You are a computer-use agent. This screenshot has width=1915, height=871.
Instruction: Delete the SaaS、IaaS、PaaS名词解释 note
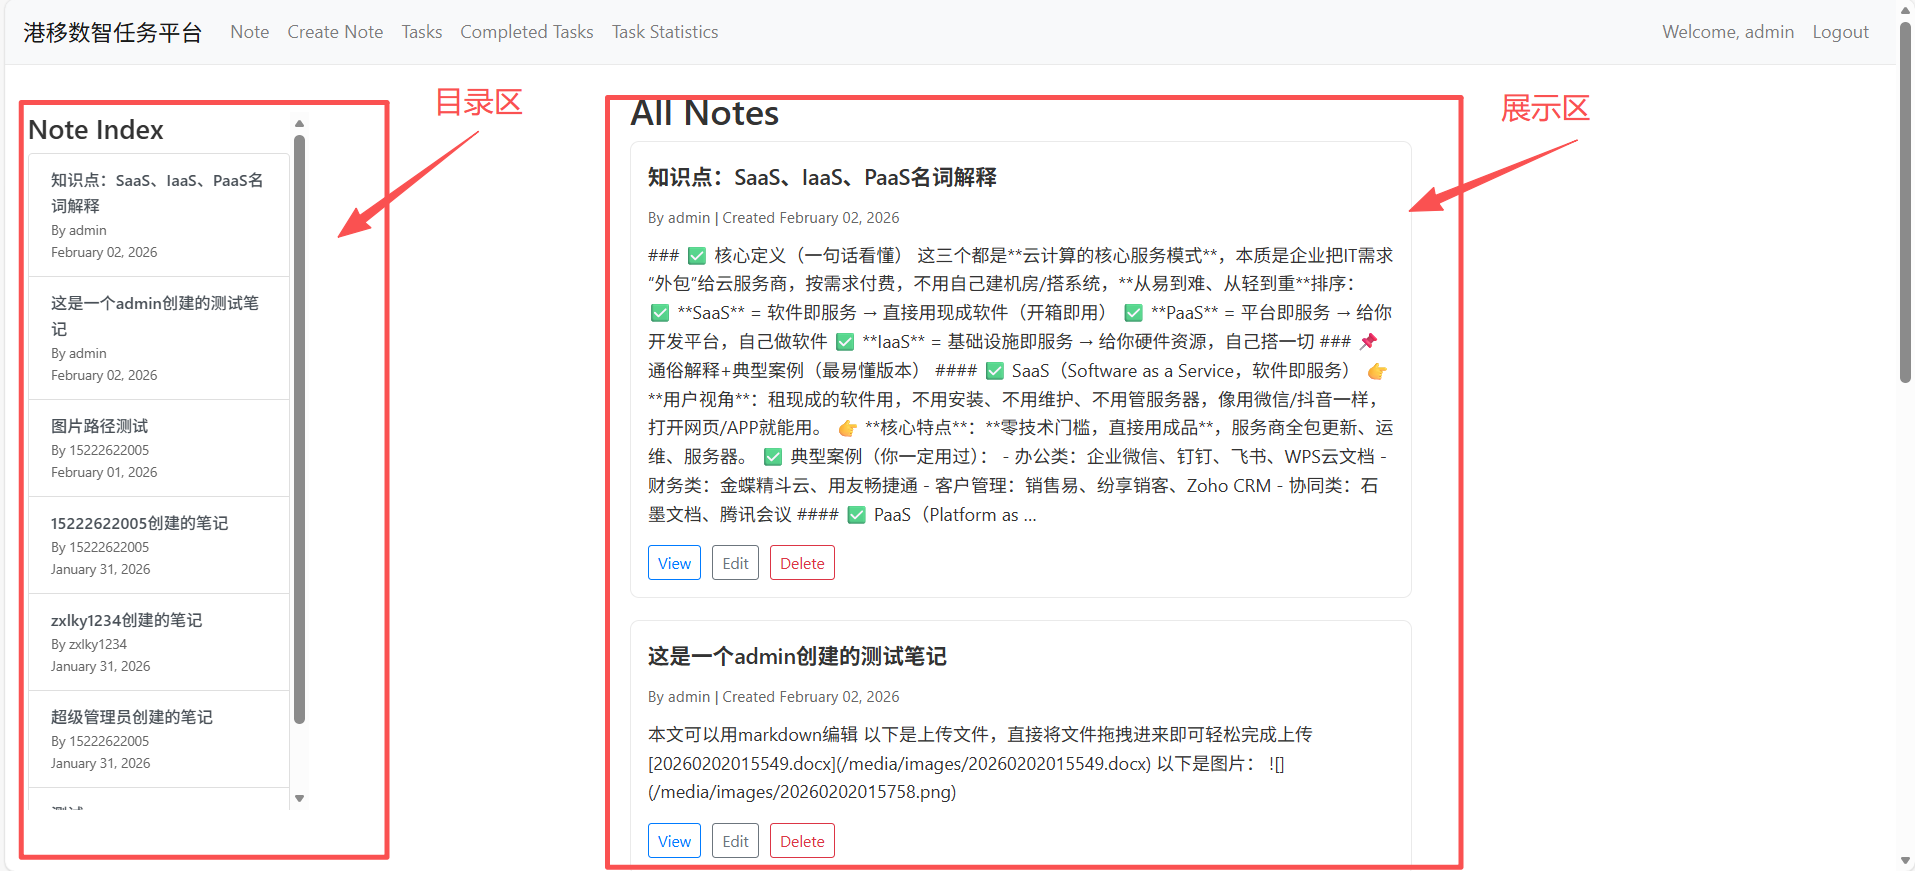[802, 563]
